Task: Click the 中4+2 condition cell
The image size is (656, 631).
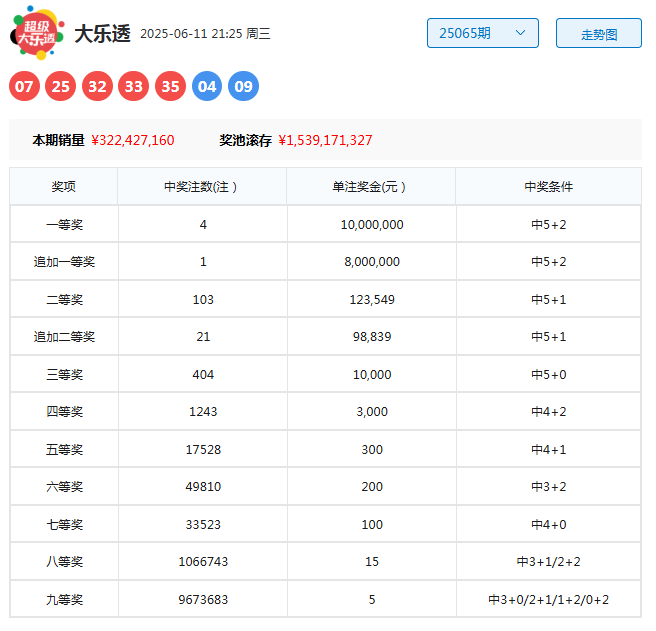Action: [548, 411]
